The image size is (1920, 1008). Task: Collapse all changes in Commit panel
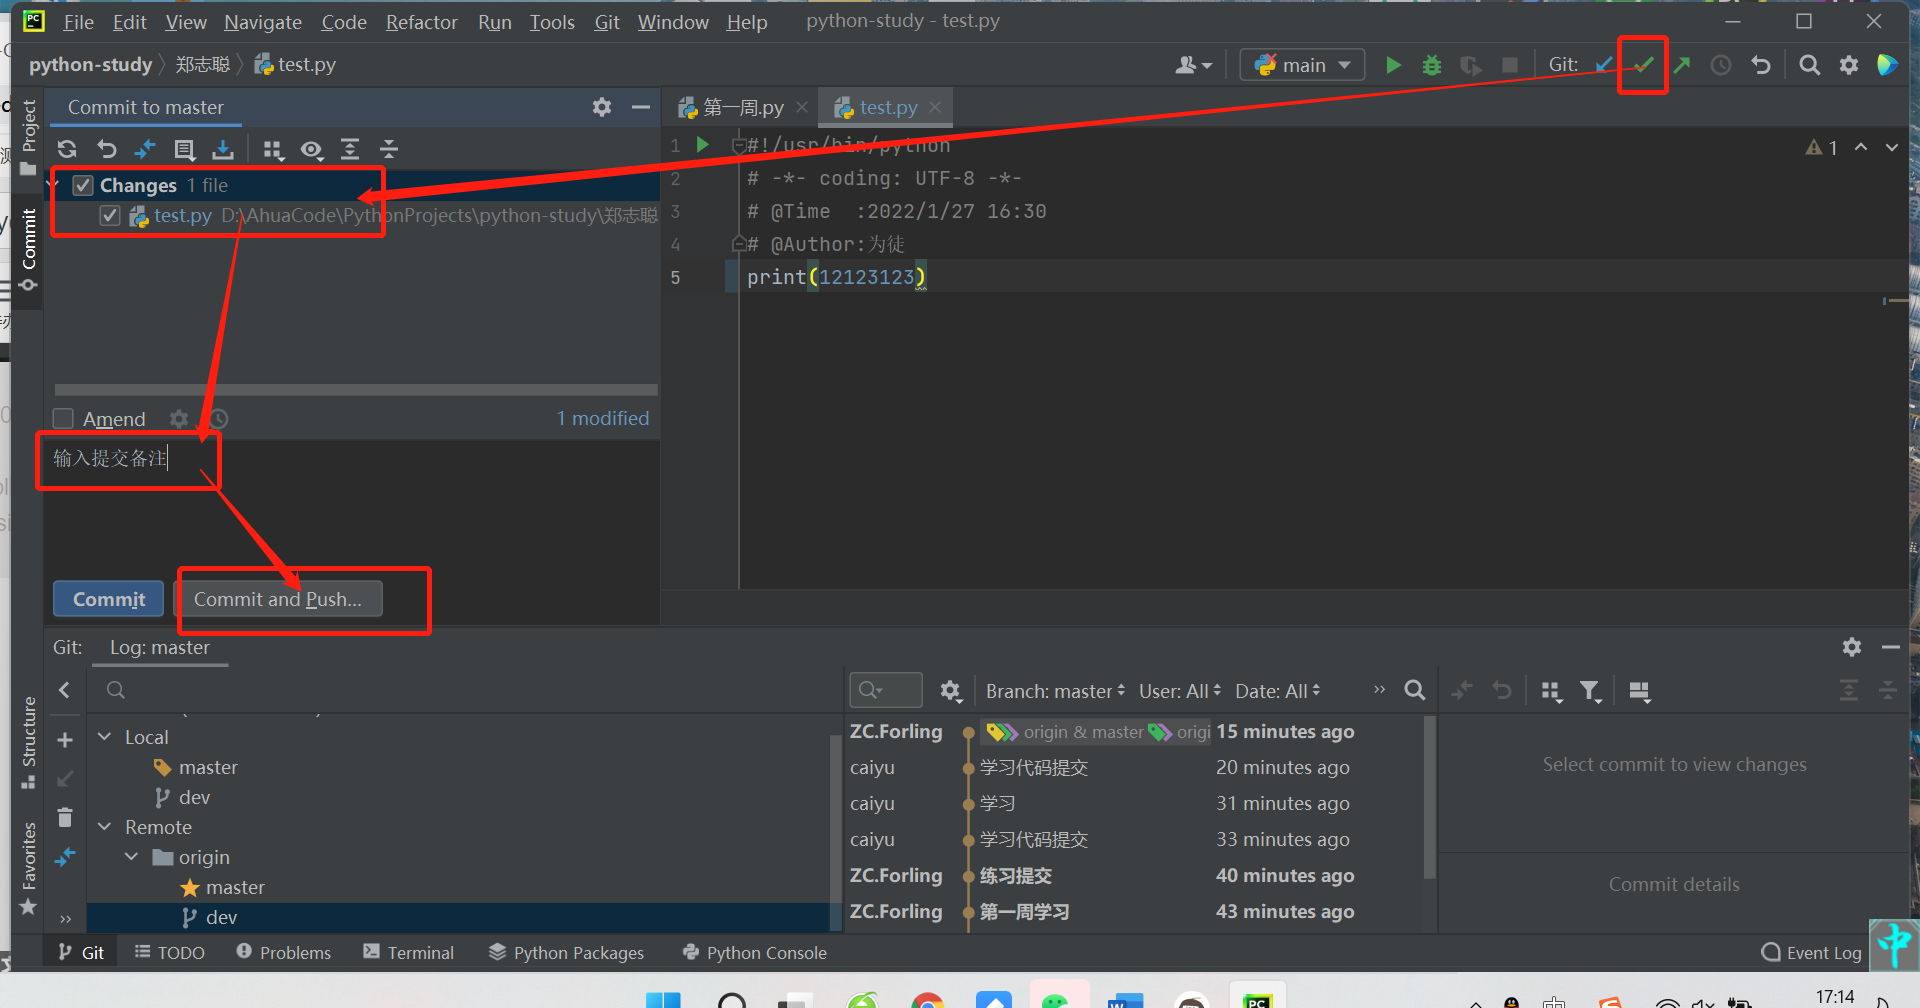tap(389, 149)
